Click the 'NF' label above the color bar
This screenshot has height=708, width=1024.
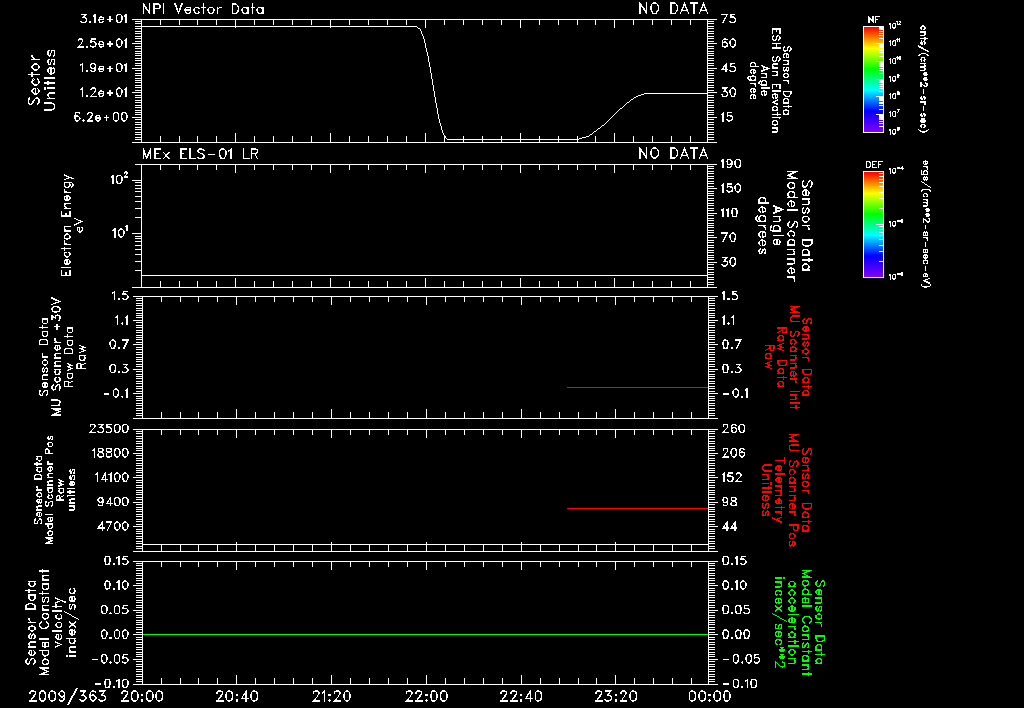[x=873, y=20]
